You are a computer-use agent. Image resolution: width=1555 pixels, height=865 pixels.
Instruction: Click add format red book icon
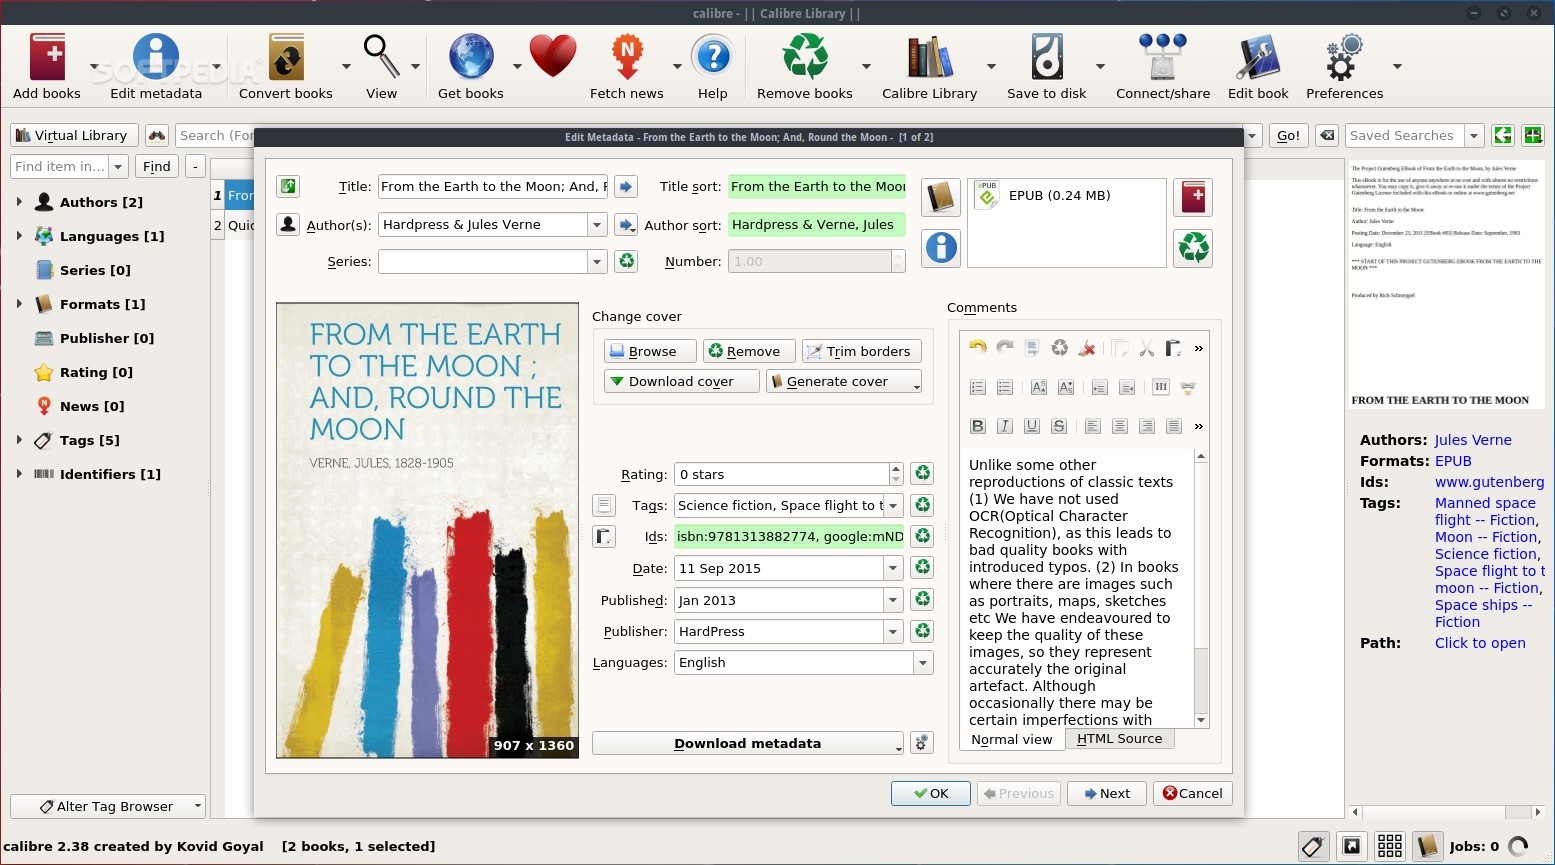[1194, 197]
